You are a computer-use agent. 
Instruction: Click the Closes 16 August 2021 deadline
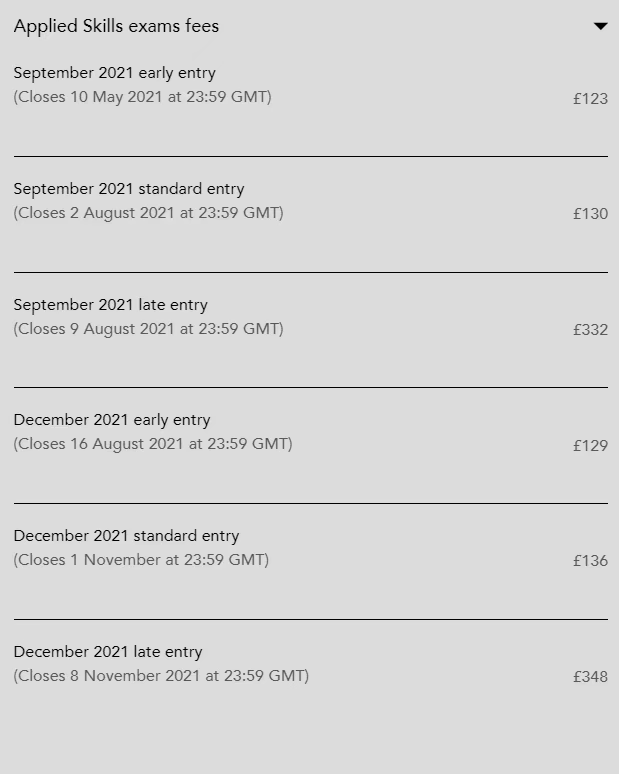[x=153, y=444]
